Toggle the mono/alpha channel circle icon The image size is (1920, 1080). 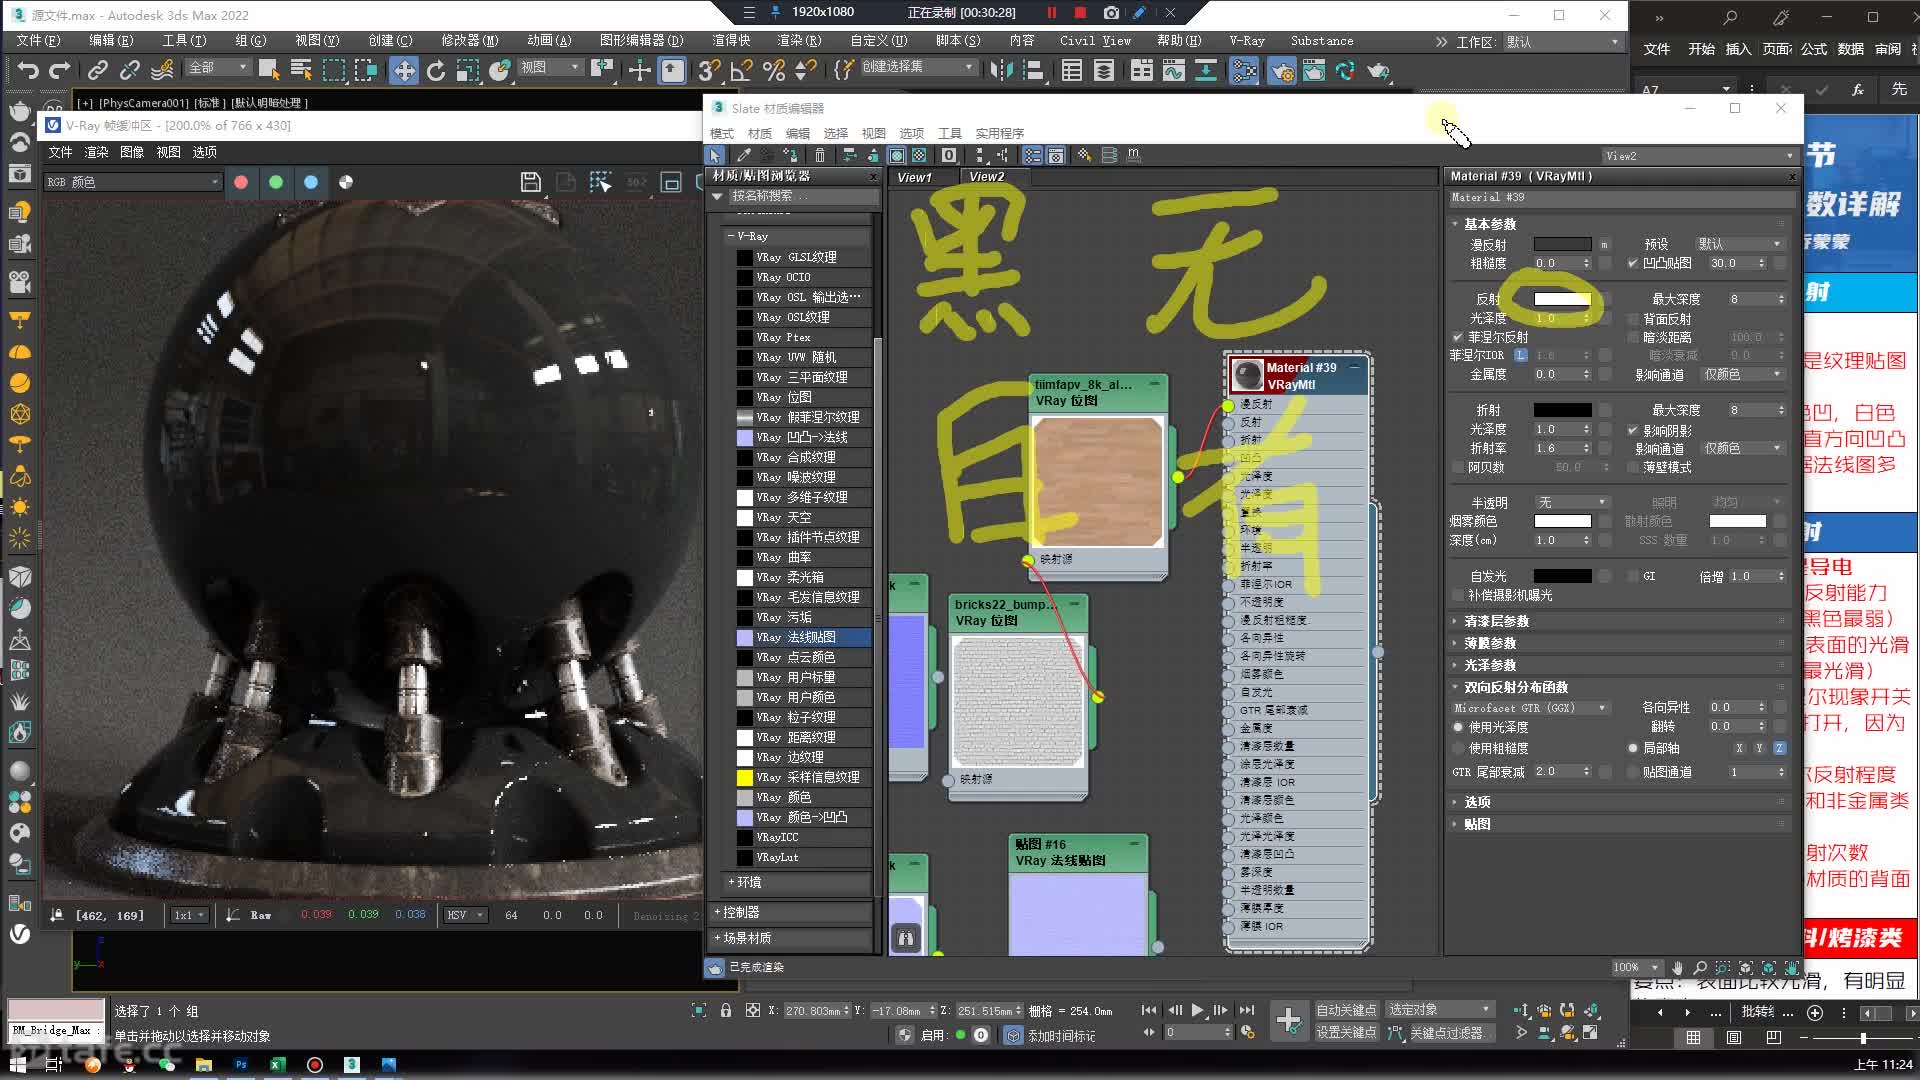point(346,182)
